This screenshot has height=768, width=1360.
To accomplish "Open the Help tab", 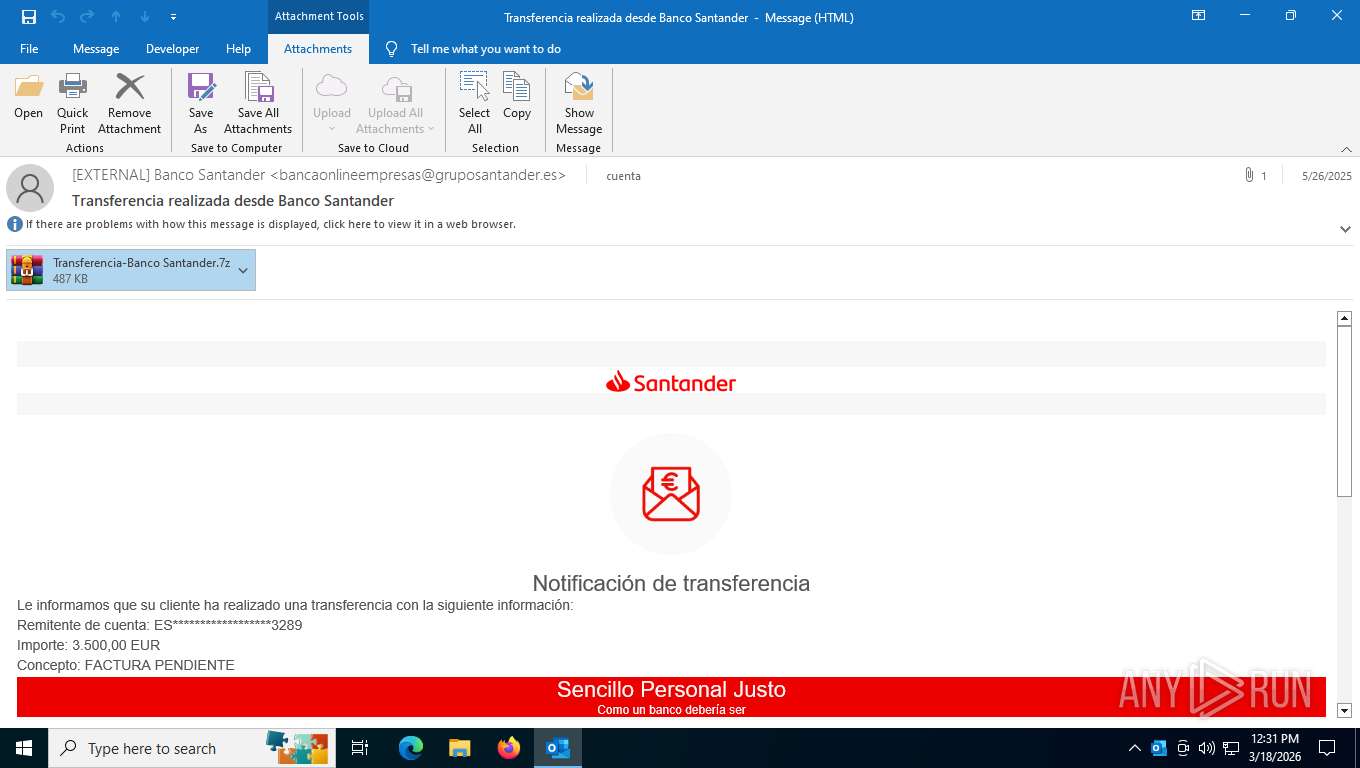I will 238,49.
